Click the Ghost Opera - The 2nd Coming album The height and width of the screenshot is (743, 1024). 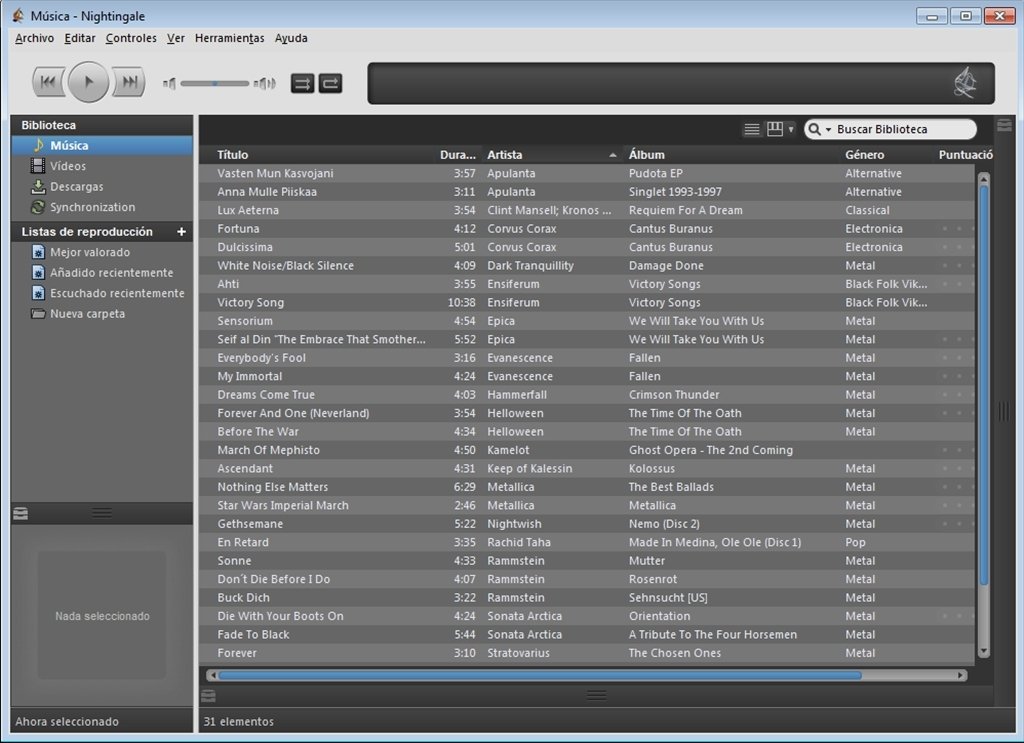click(x=711, y=450)
